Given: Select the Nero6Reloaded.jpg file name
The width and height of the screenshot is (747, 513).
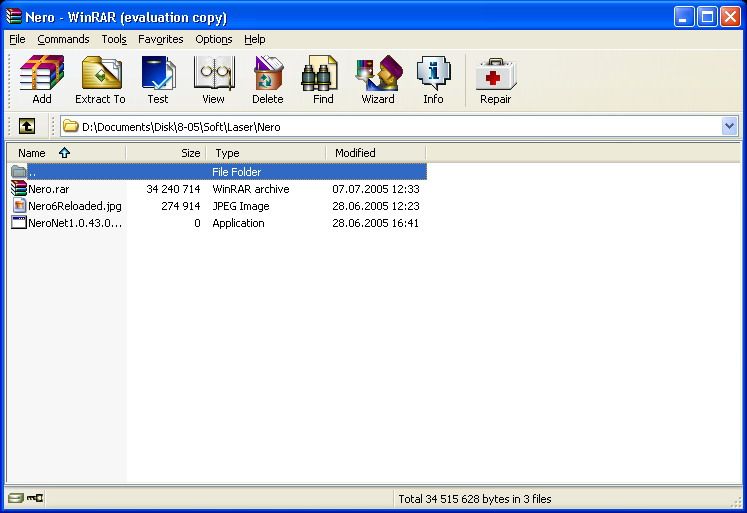Looking at the screenshot, I should 75,206.
